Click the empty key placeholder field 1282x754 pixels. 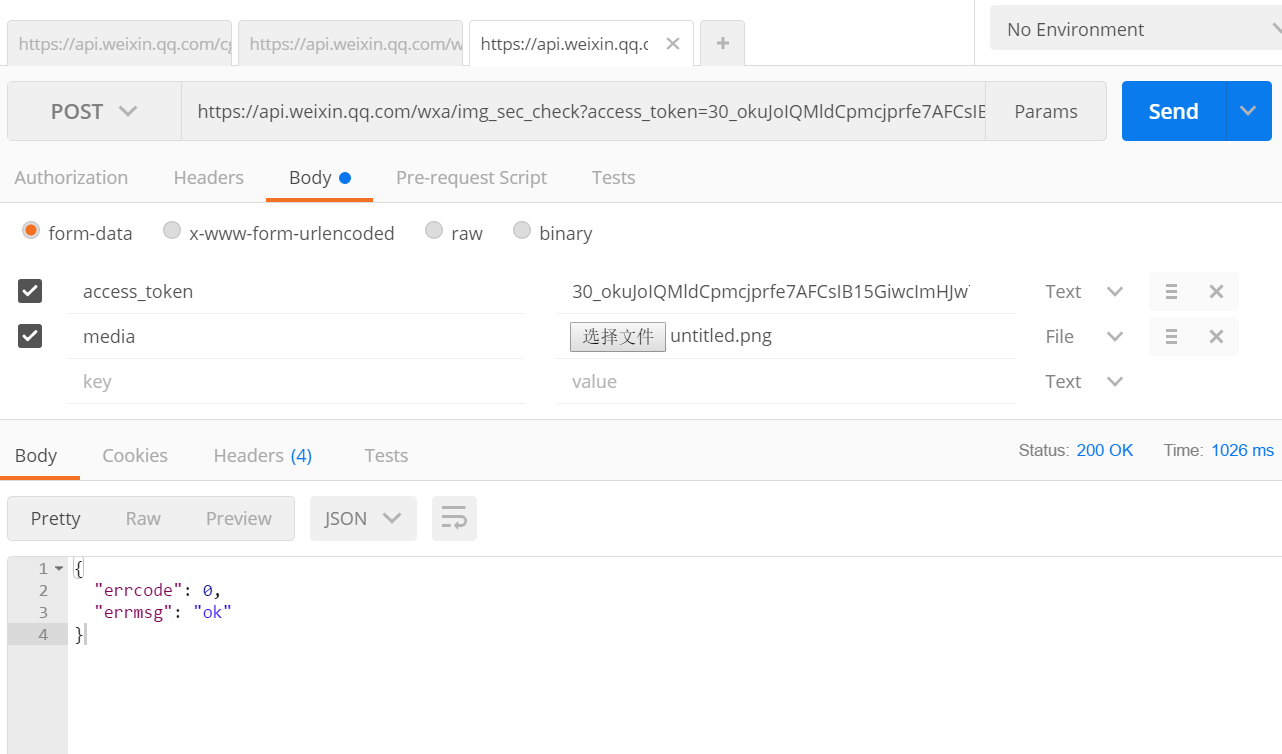point(297,382)
